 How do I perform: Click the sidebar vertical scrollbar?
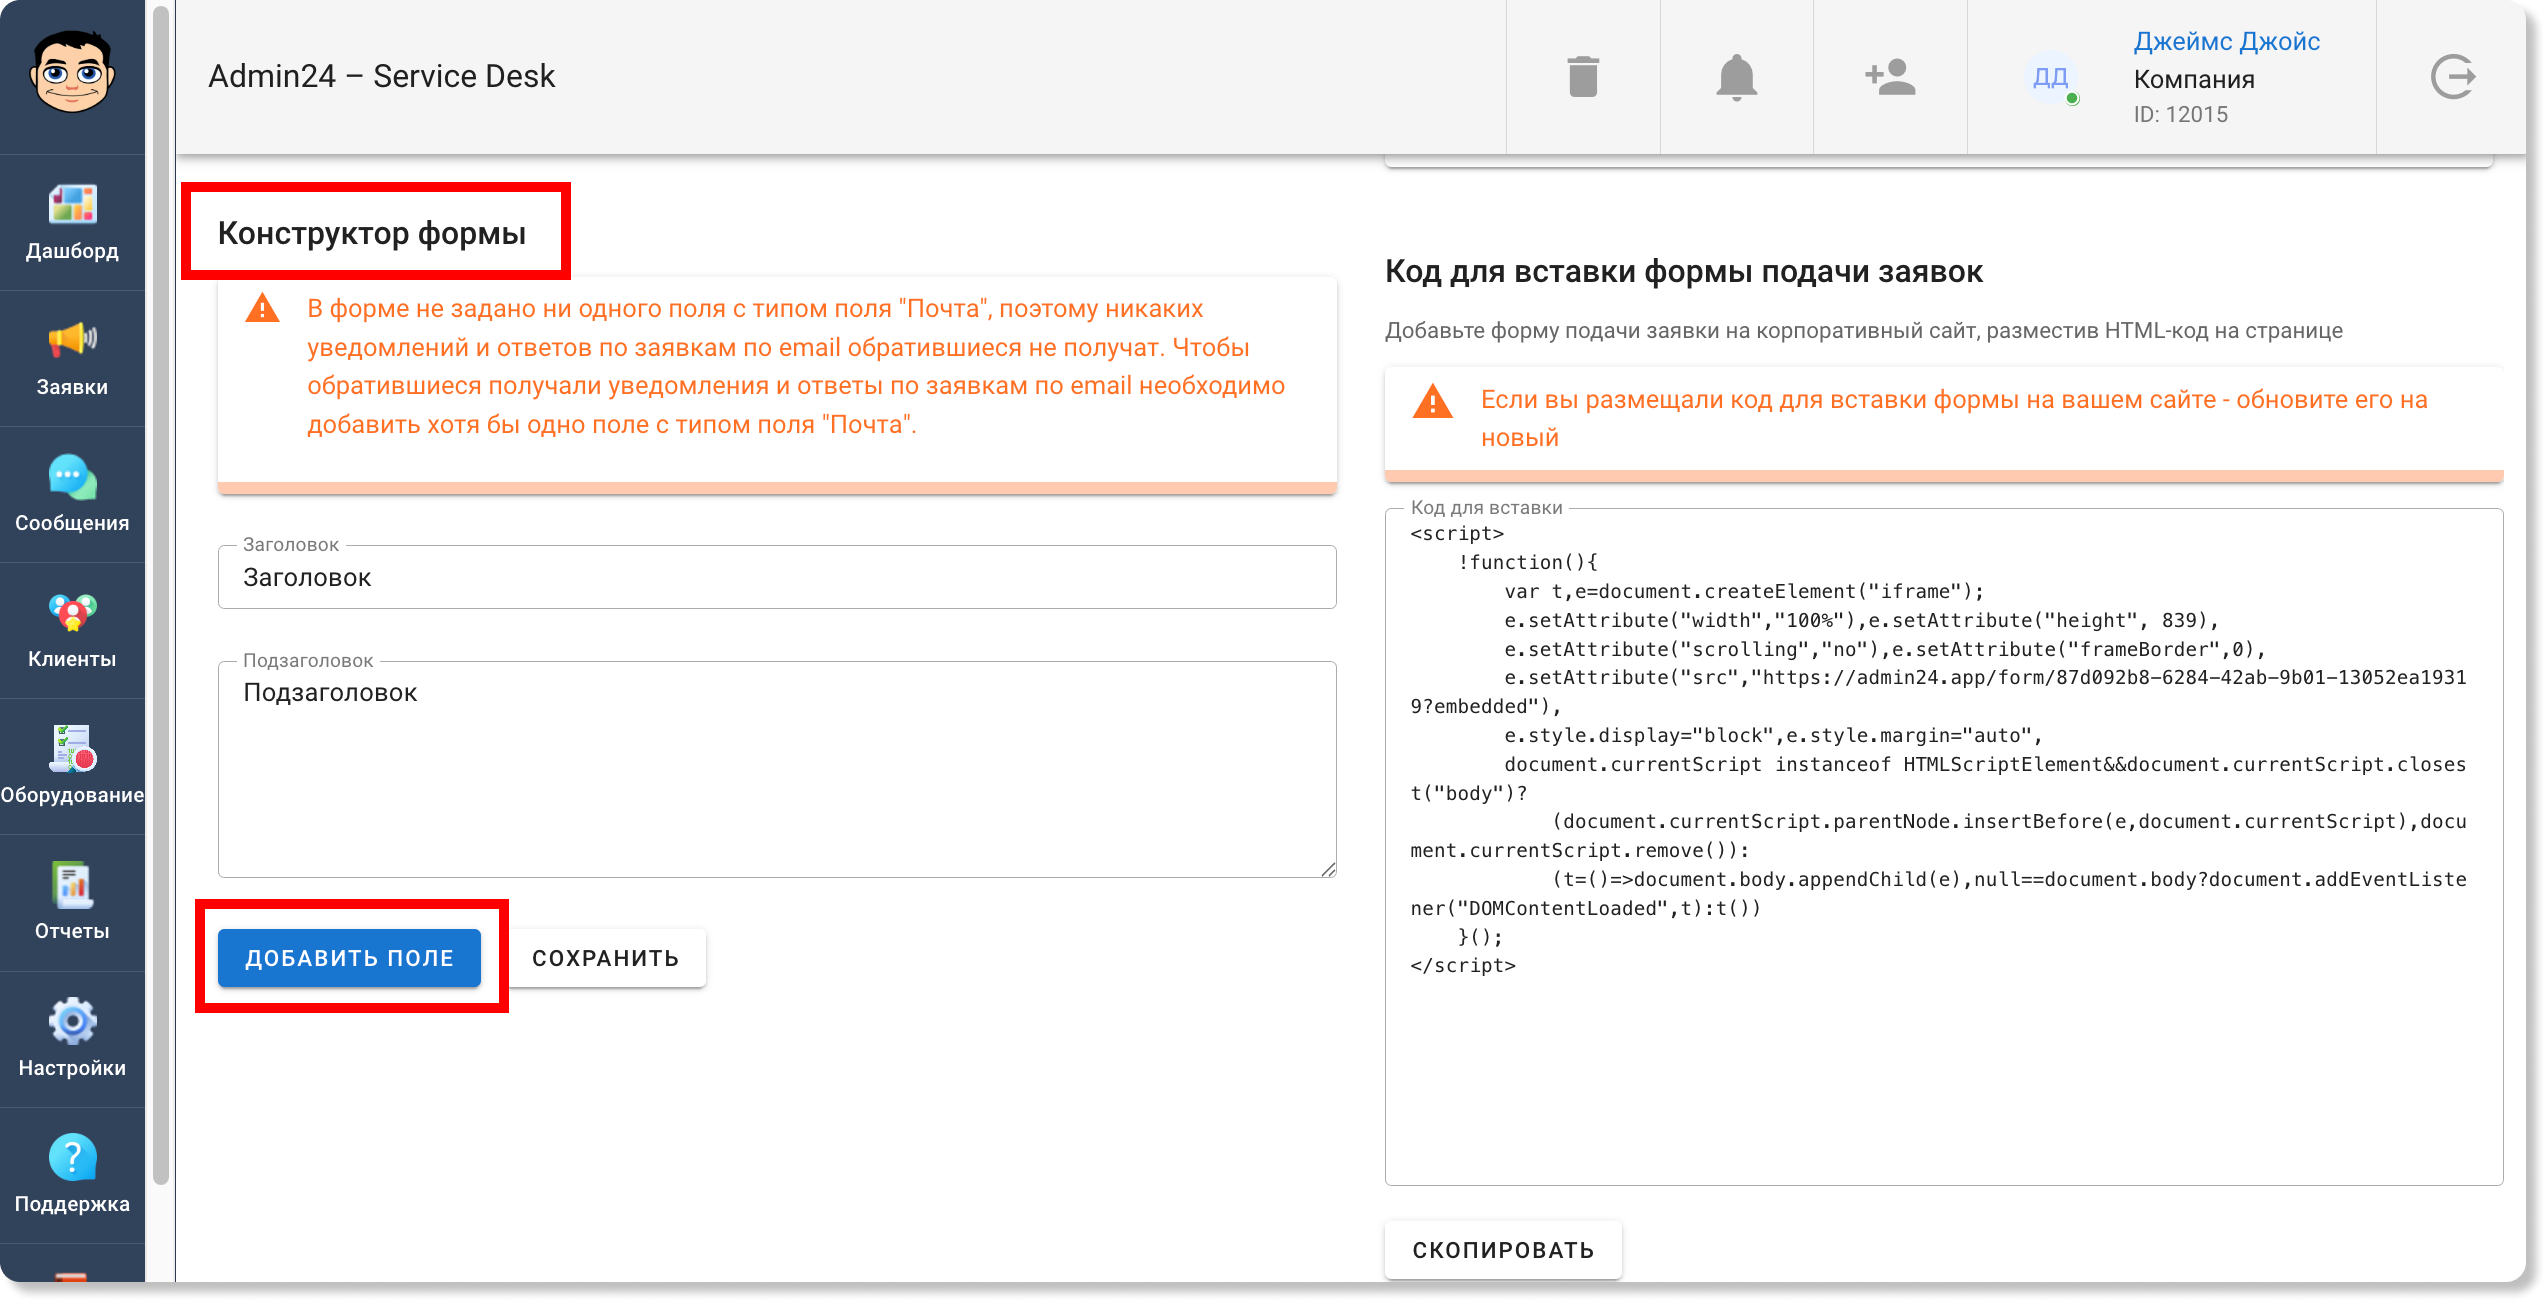pyautogui.click(x=160, y=596)
